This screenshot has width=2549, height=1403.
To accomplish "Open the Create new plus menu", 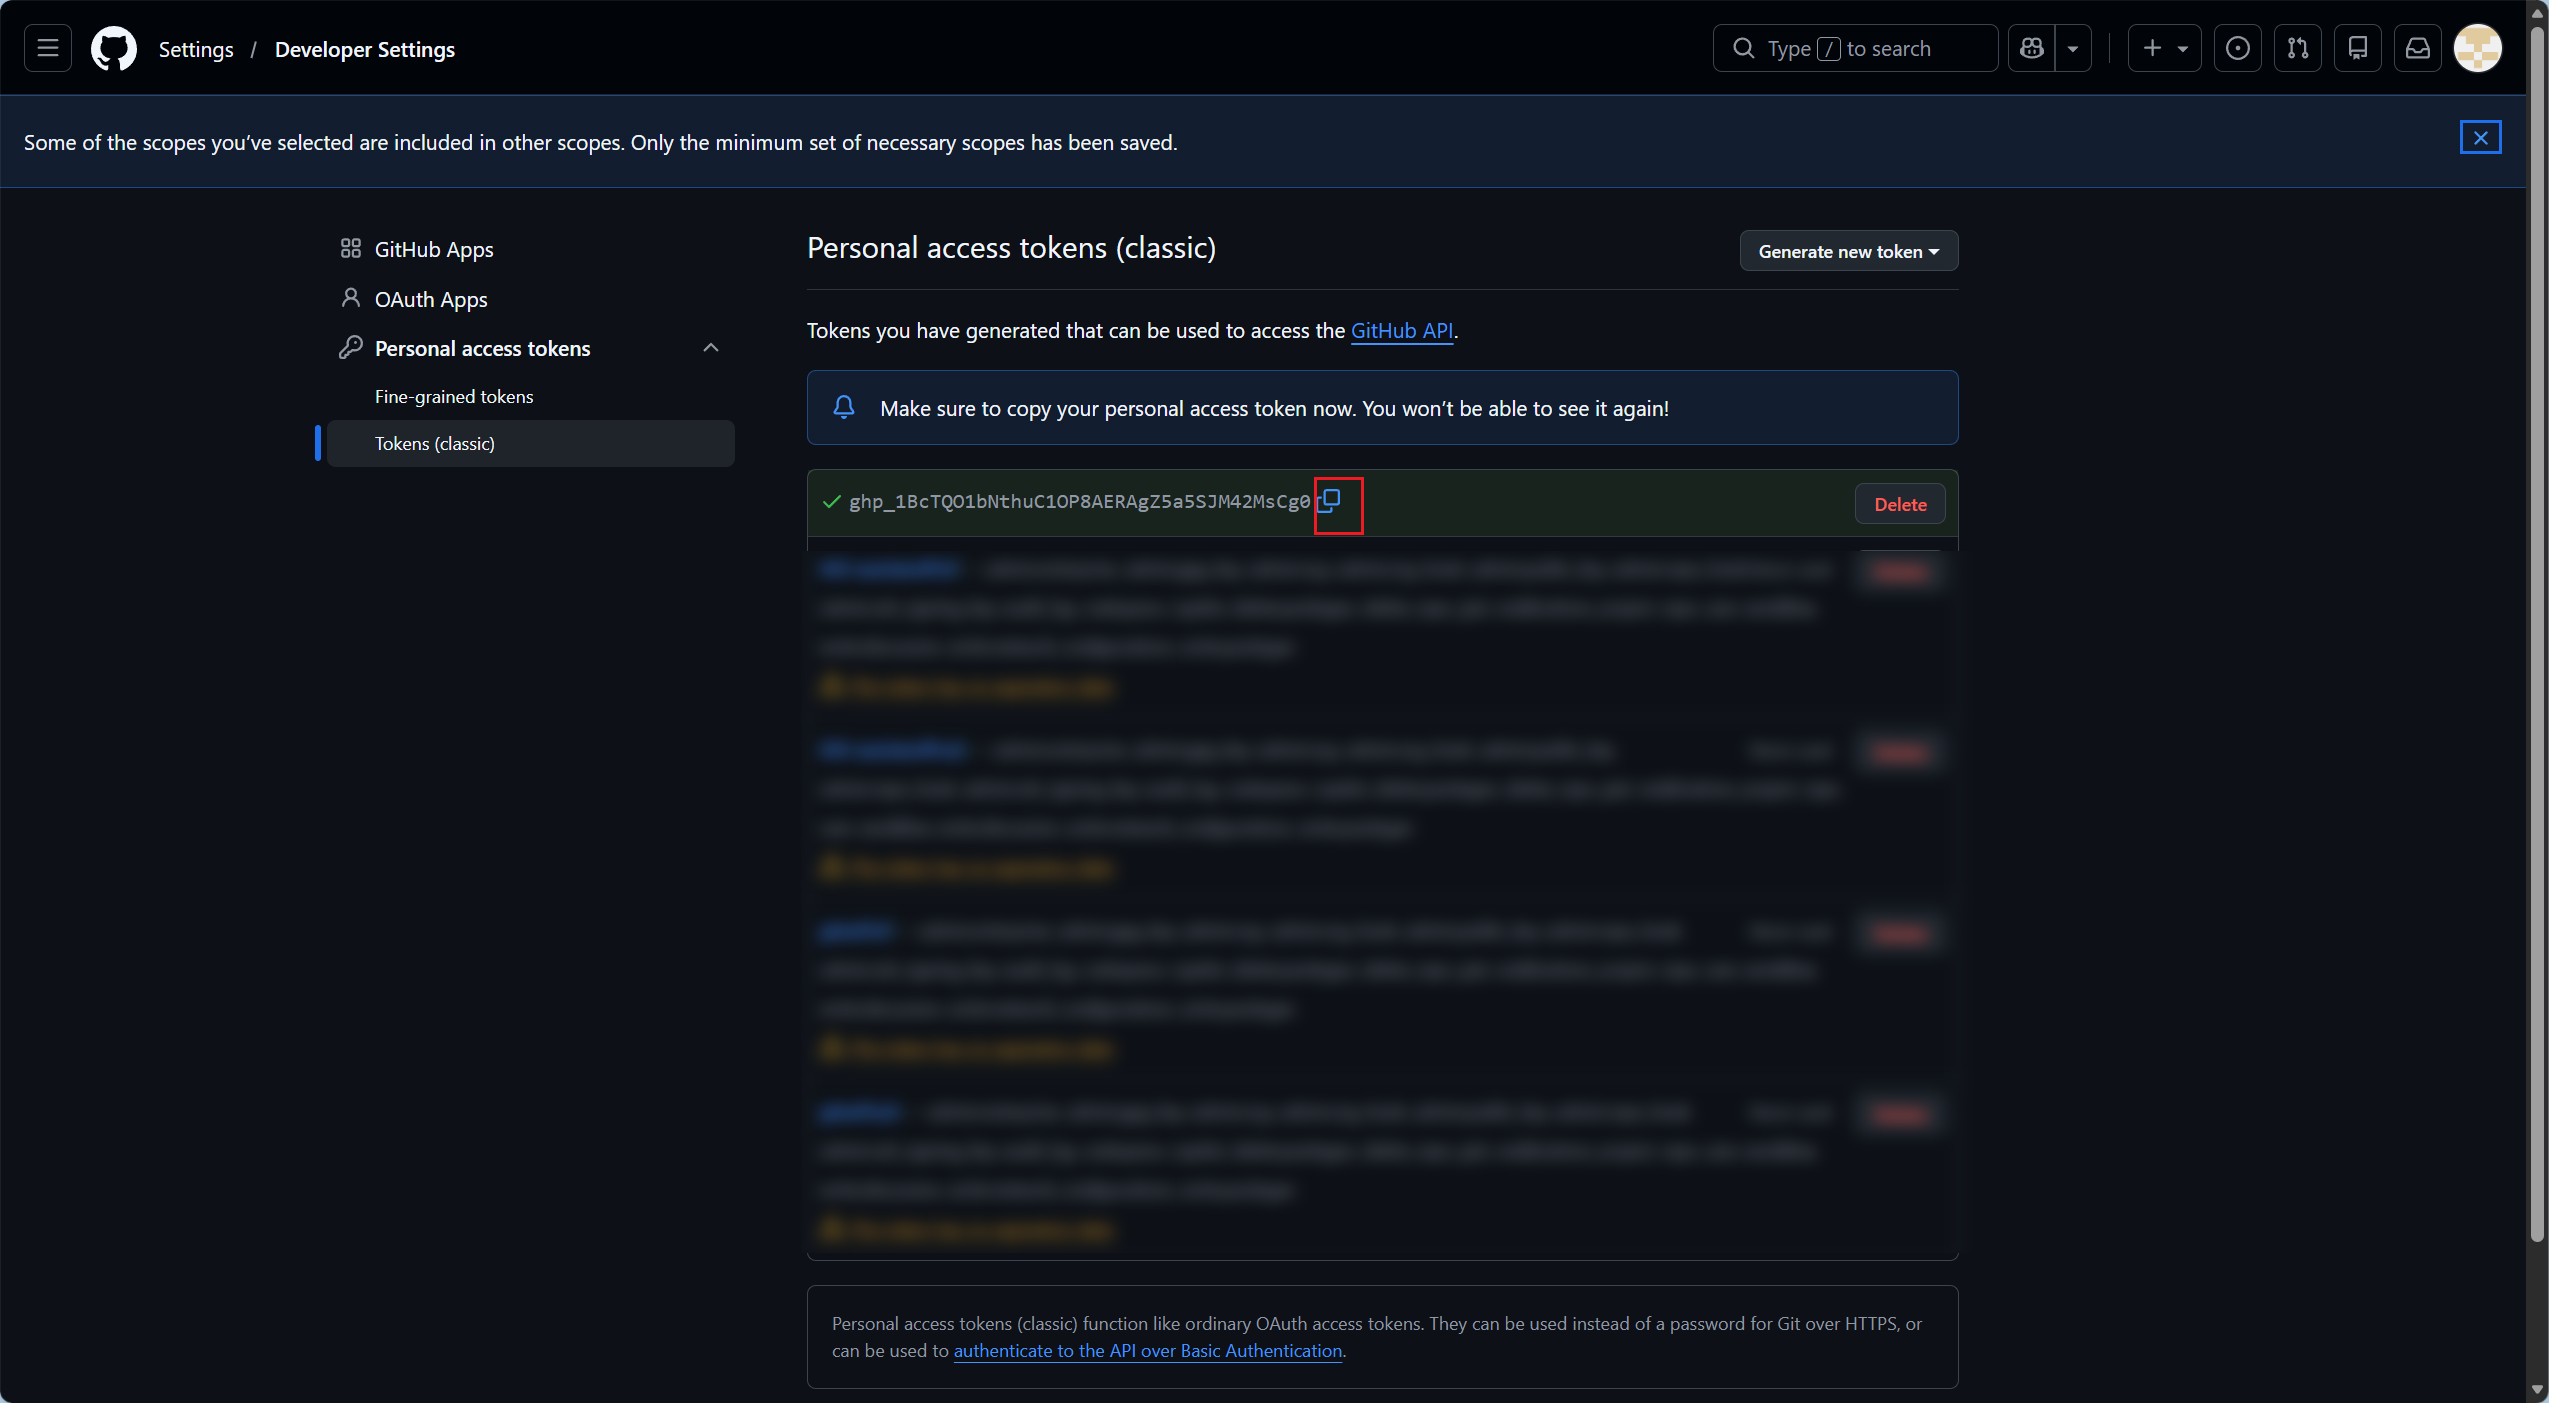I will coord(2164,48).
